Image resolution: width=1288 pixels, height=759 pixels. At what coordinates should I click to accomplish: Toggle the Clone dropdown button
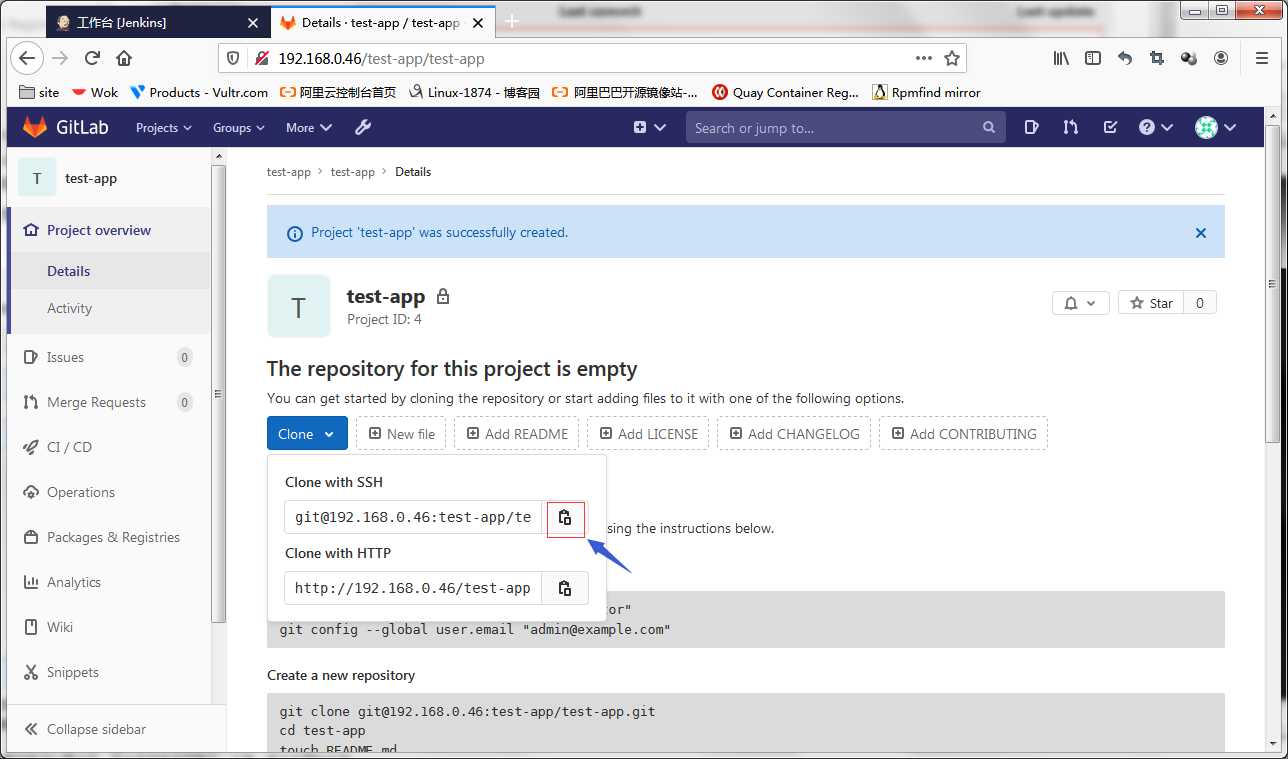[x=307, y=434]
